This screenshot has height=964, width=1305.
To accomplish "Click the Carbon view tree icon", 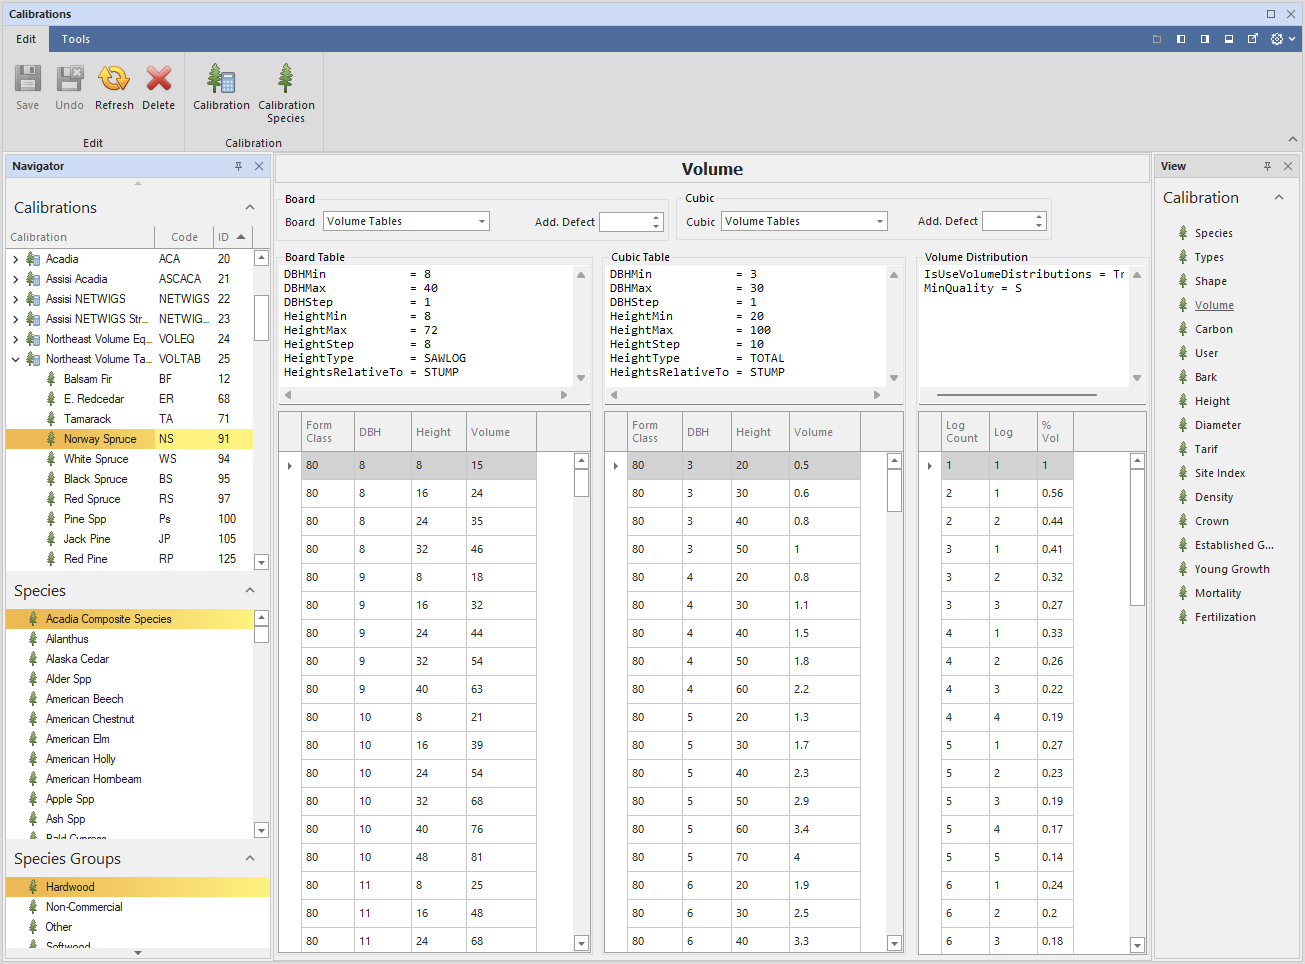I will coord(1183,329).
